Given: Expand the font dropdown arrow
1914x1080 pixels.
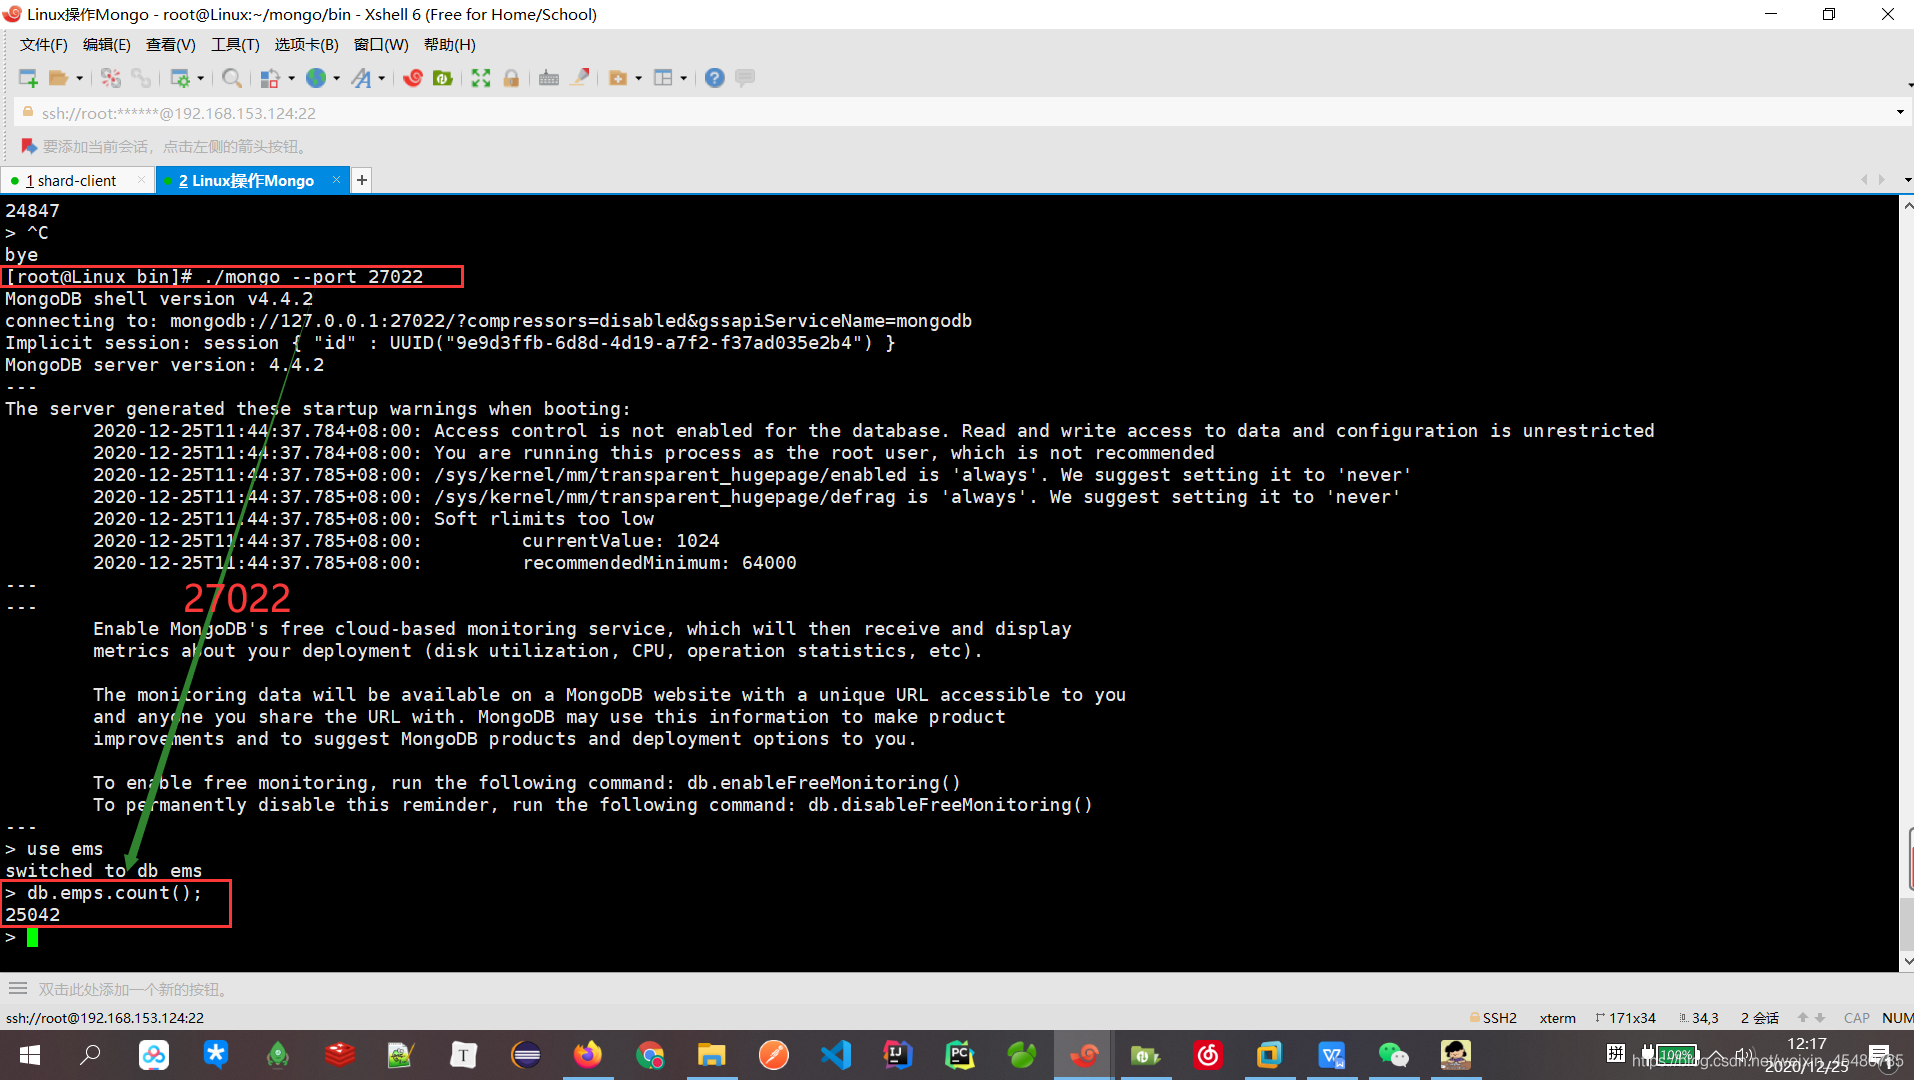Looking at the screenshot, I should [x=382, y=78].
